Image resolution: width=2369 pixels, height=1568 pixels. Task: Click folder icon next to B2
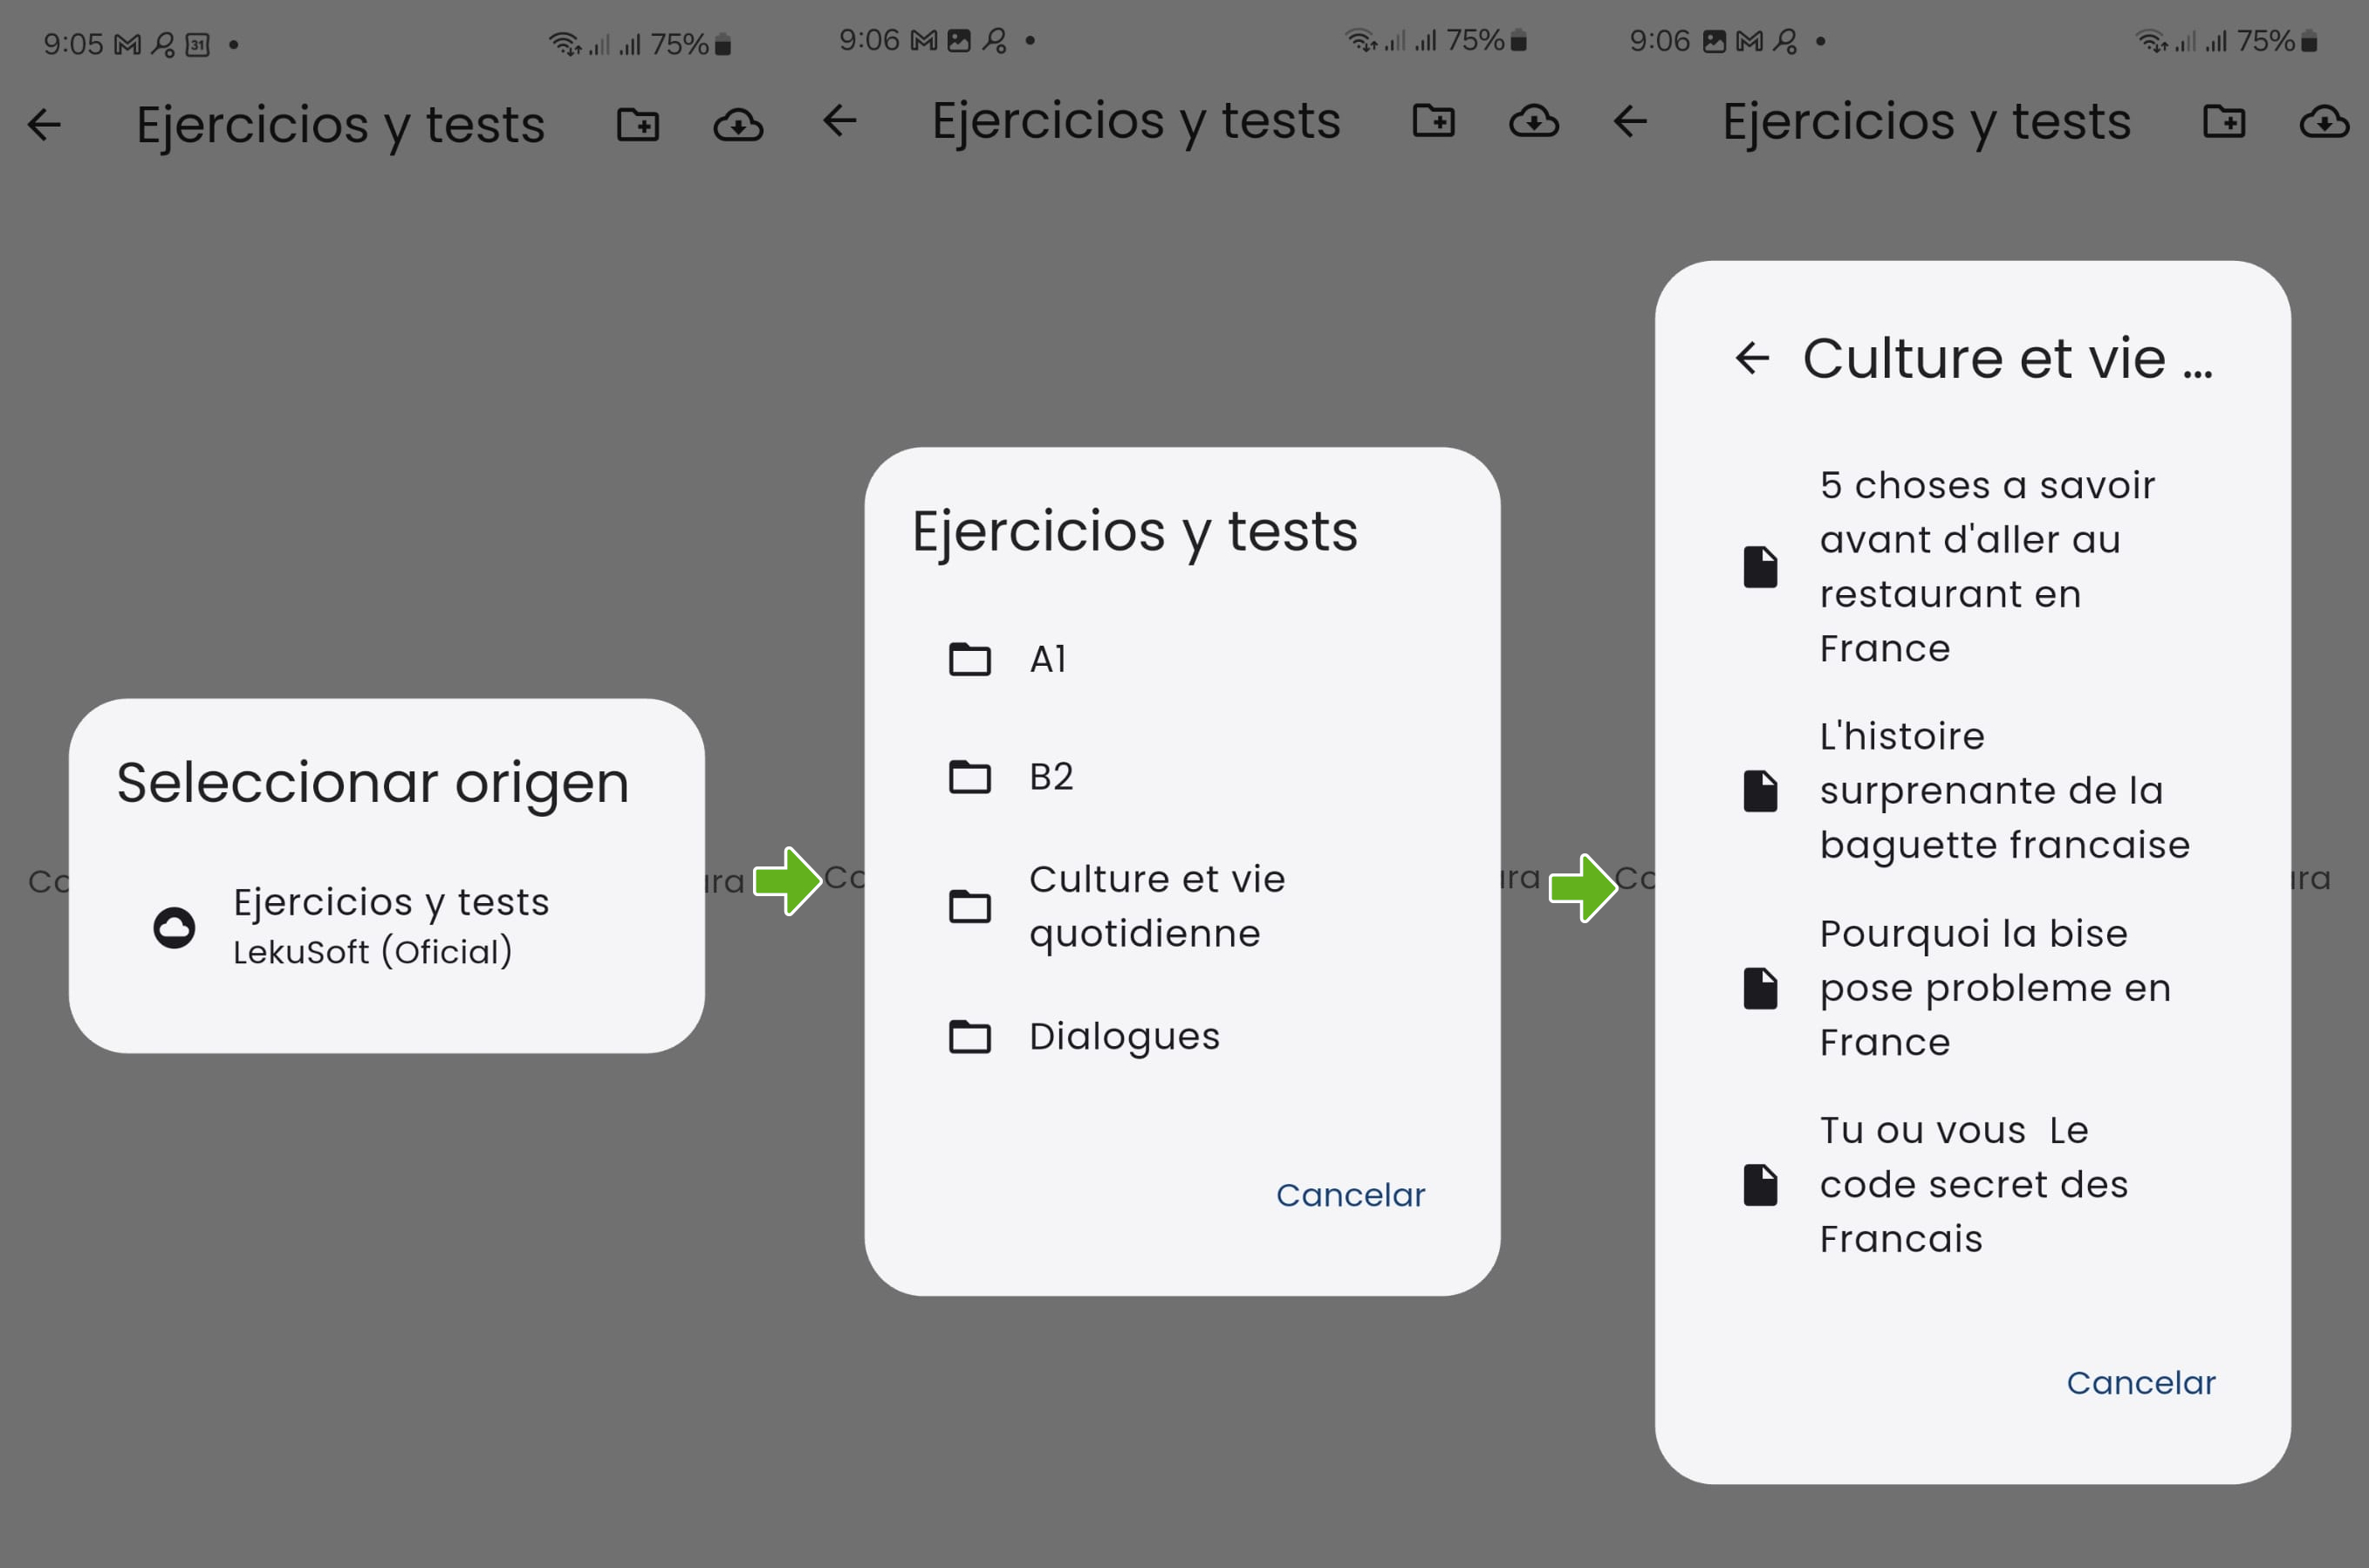pos(969,776)
